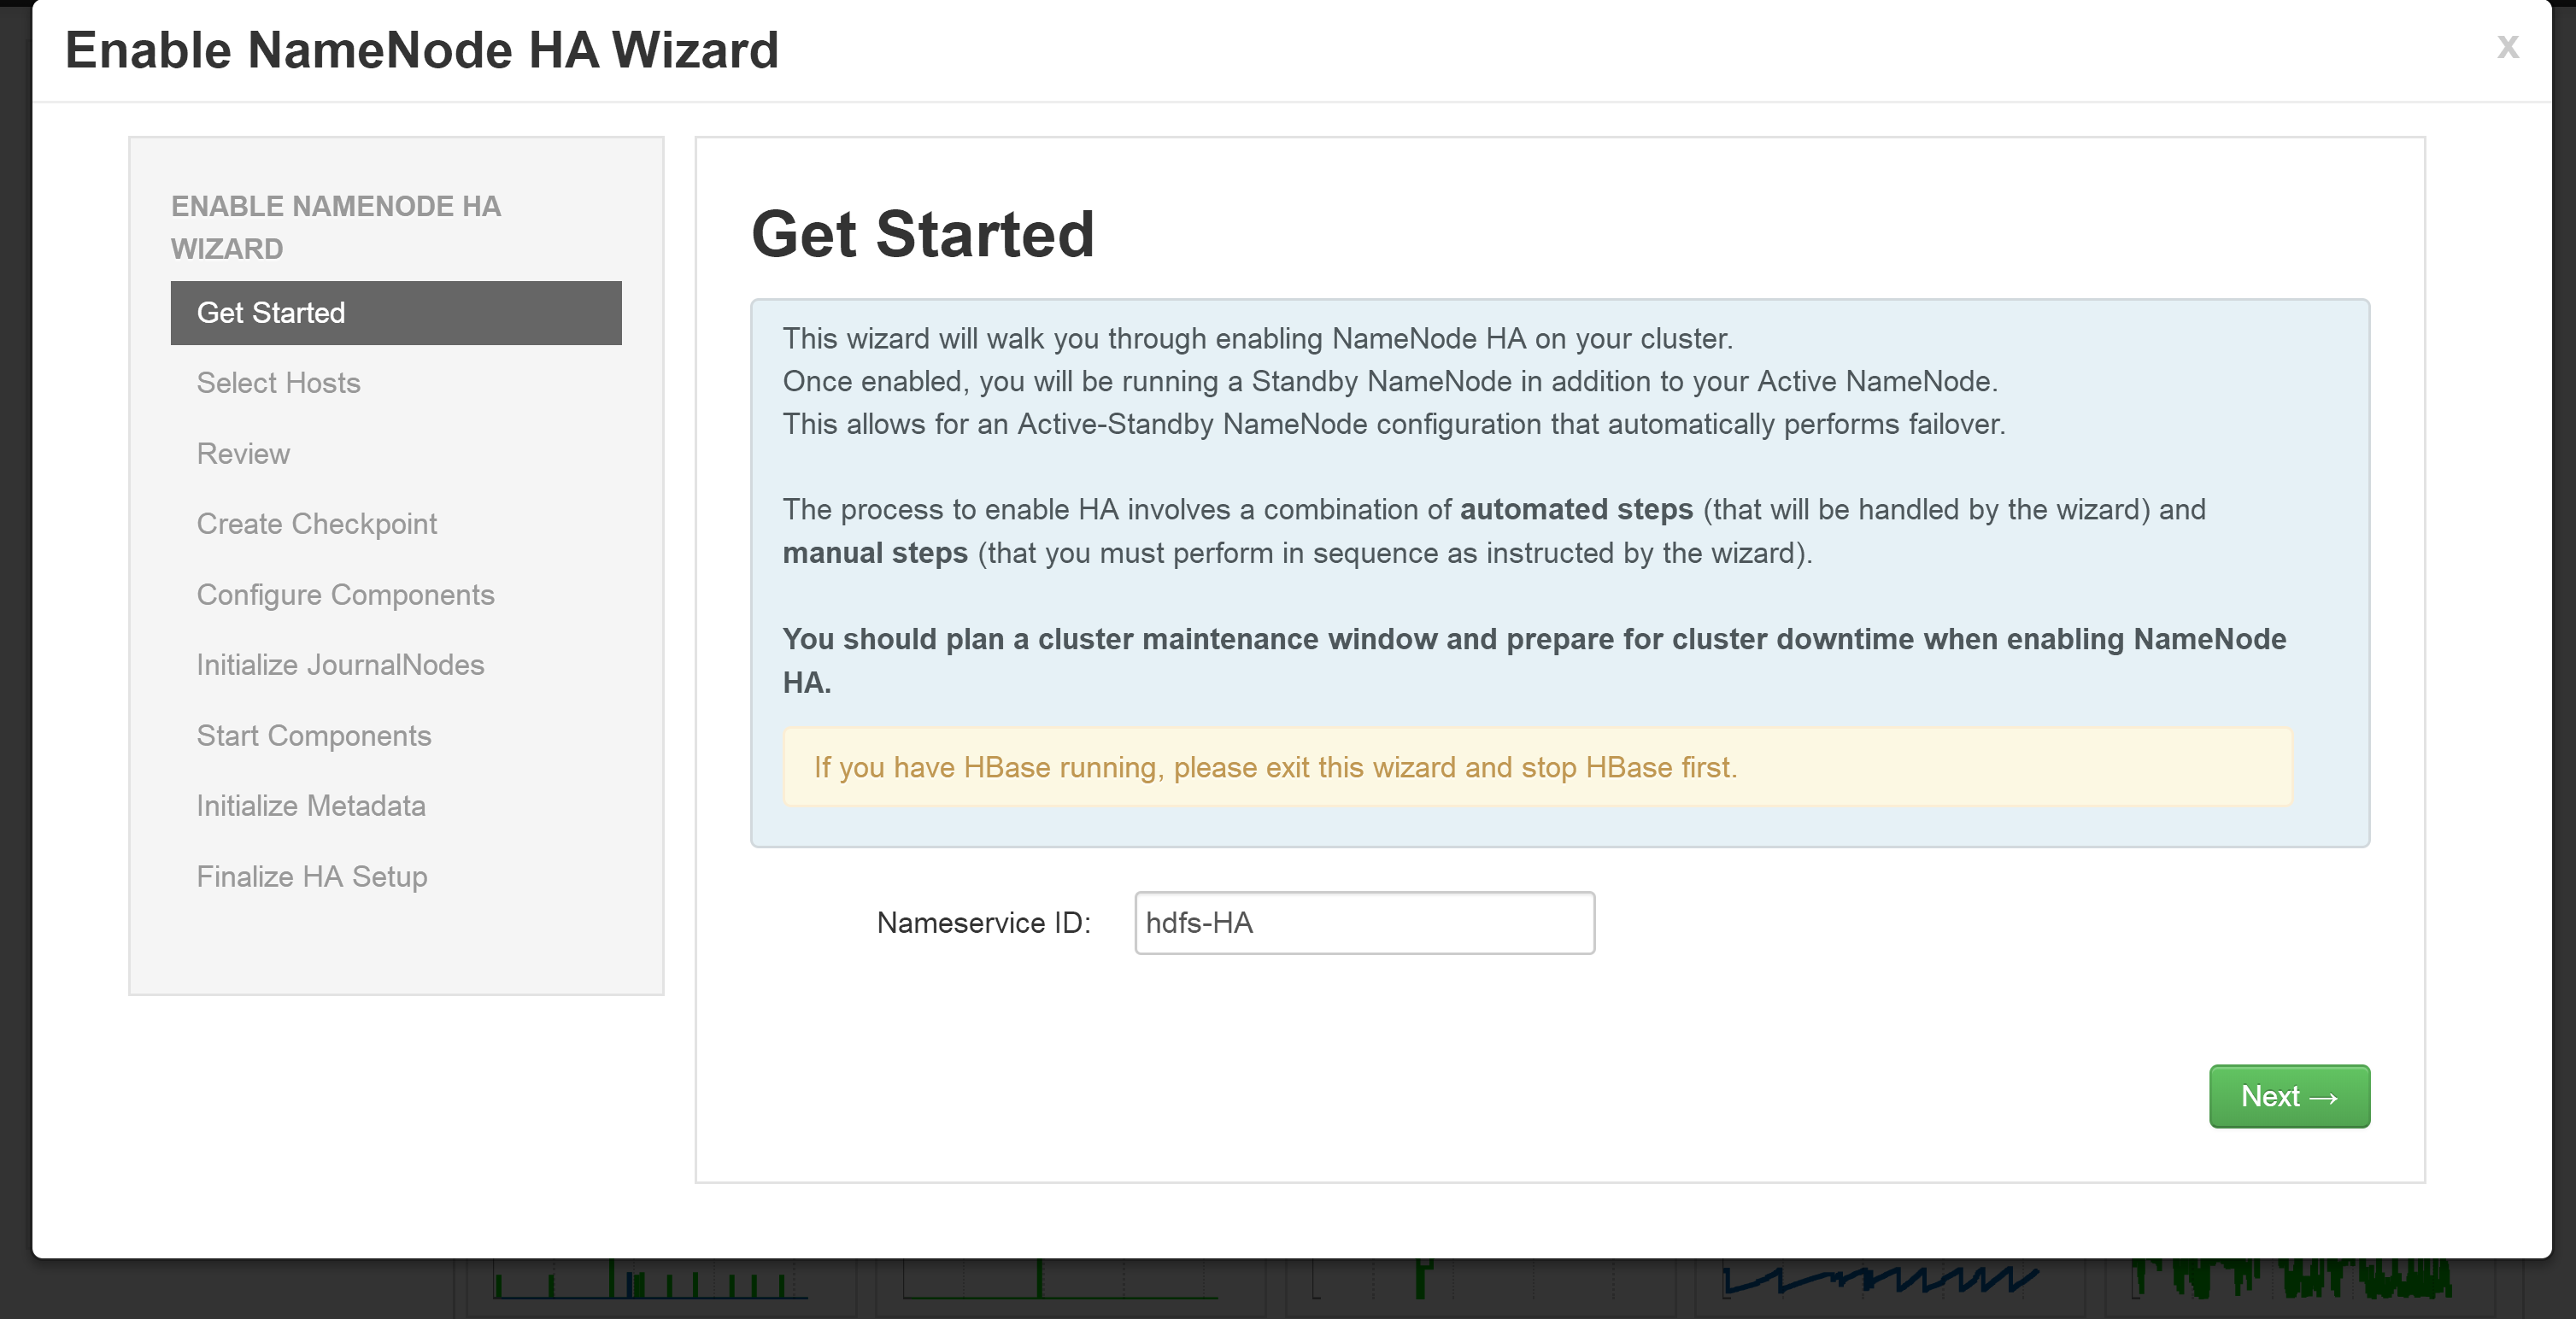Click Next to proceed to Select Hosts
This screenshot has width=2576, height=1319.
click(x=2291, y=1095)
